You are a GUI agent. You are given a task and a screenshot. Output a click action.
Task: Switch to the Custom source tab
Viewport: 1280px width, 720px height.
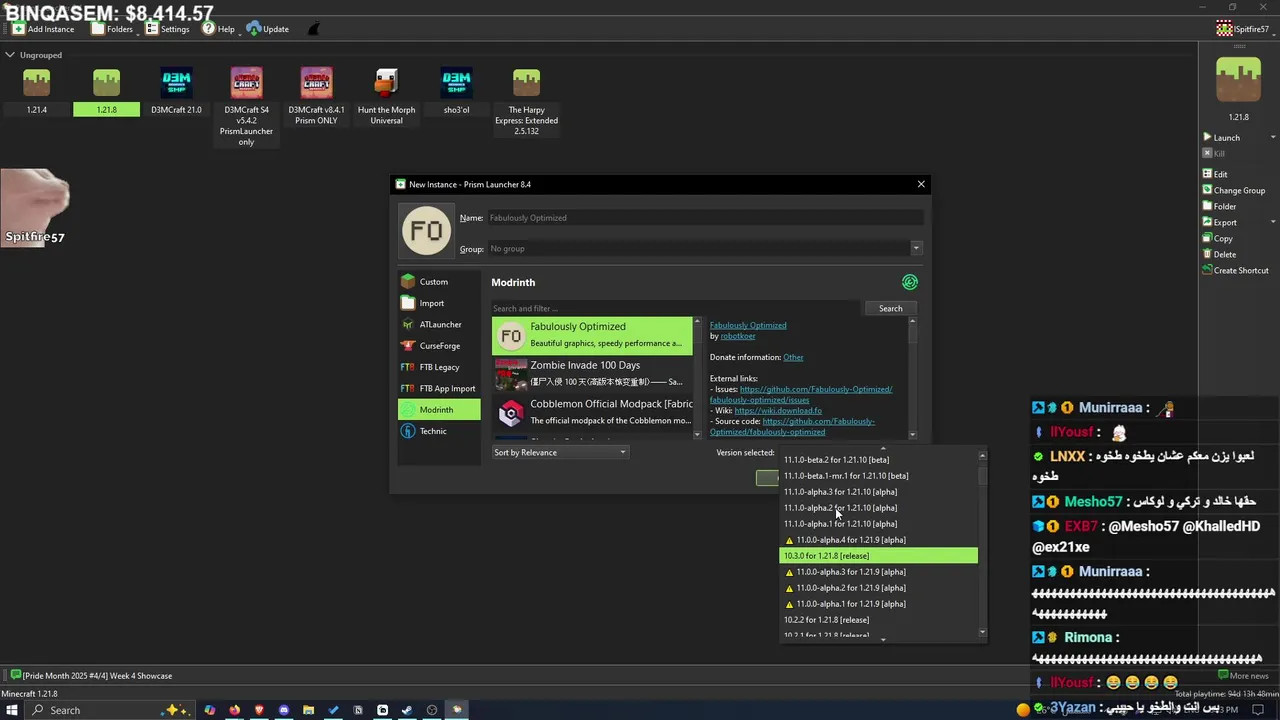pyautogui.click(x=439, y=282)
